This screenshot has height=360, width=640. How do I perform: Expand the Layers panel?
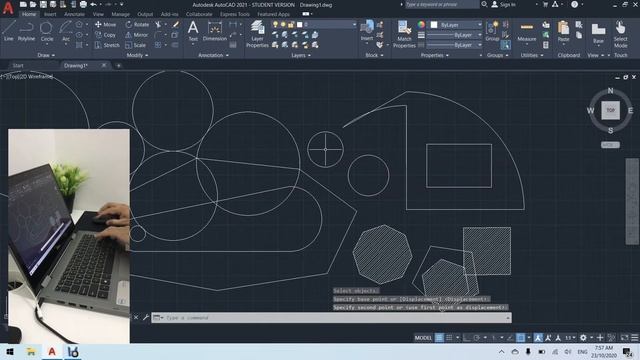click(x=301, y=55)
